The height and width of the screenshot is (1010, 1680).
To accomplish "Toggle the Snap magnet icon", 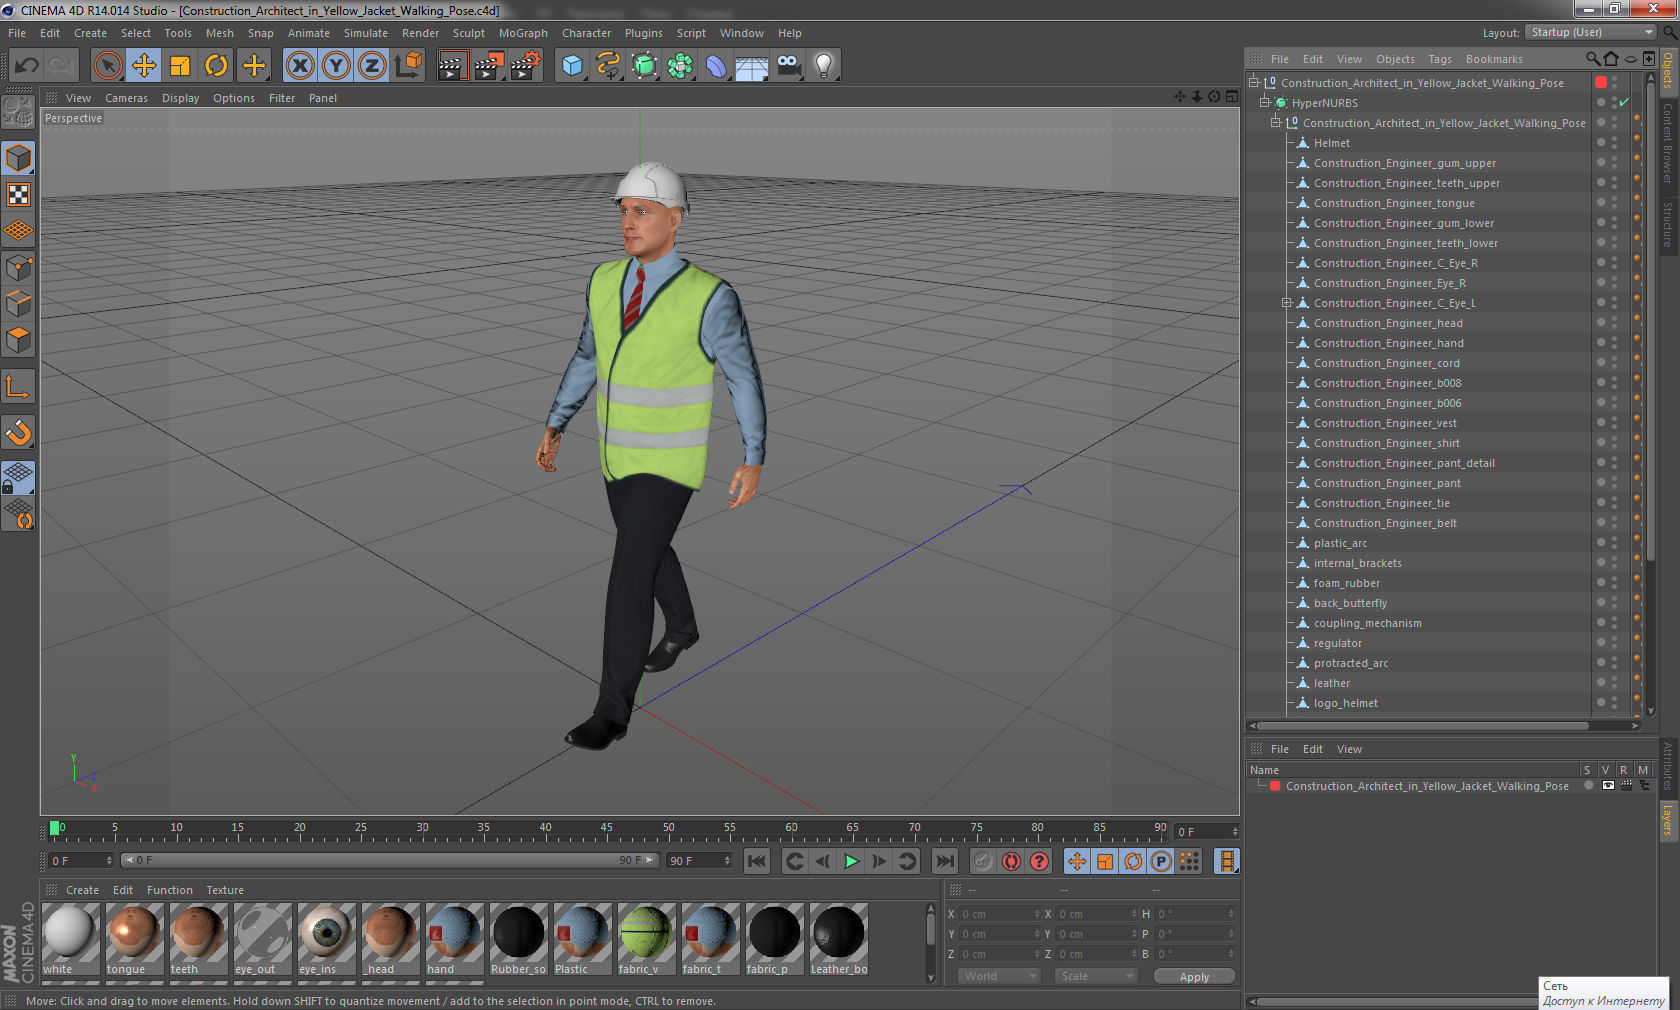I will tap(18, 432).
